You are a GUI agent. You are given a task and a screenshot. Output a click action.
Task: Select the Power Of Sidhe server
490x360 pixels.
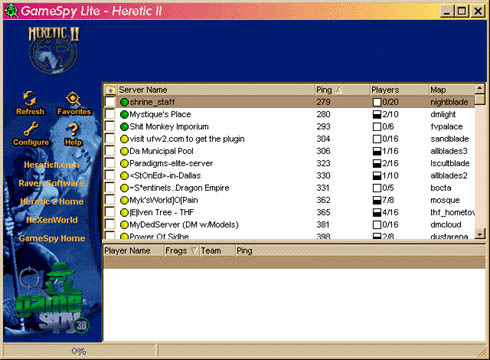[289, 236]
